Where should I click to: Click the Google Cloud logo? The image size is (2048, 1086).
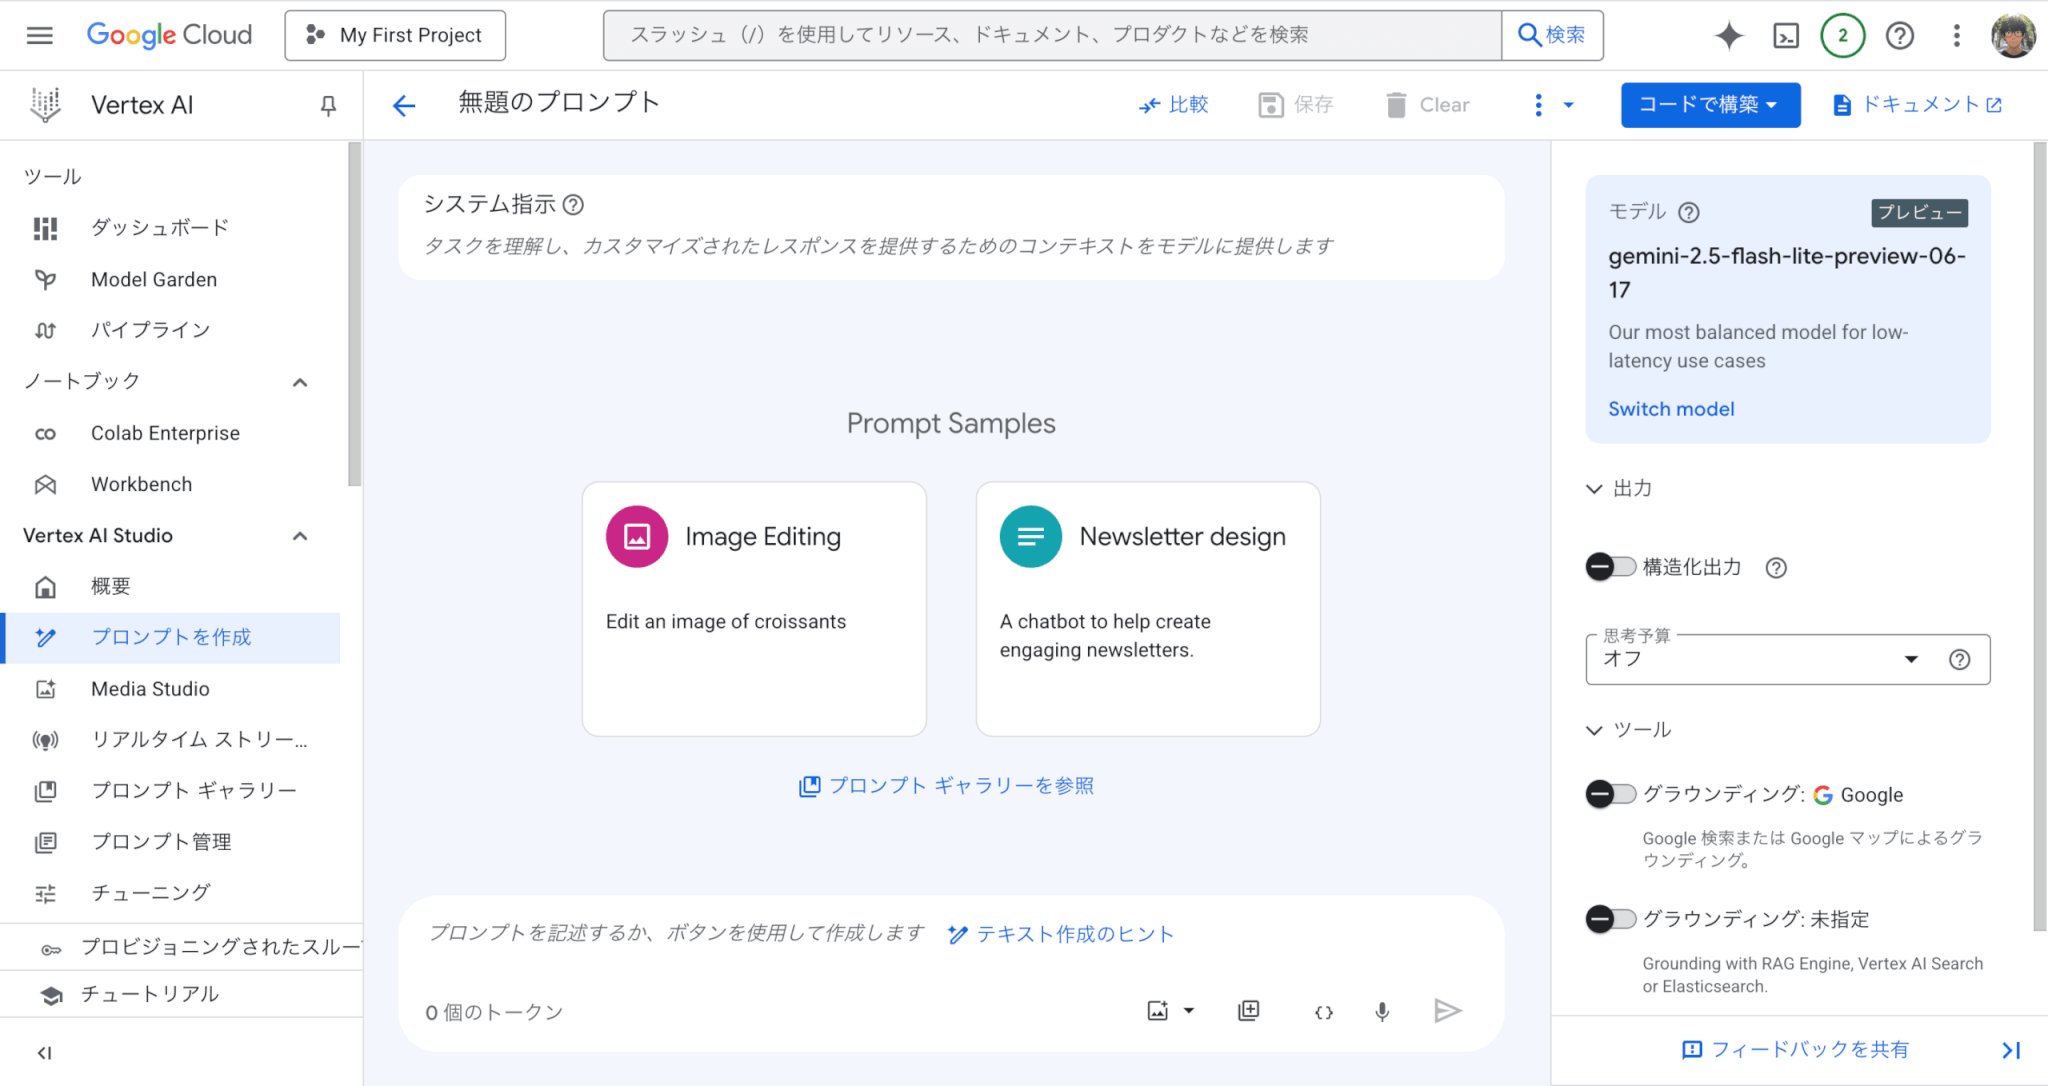(169, 35)
